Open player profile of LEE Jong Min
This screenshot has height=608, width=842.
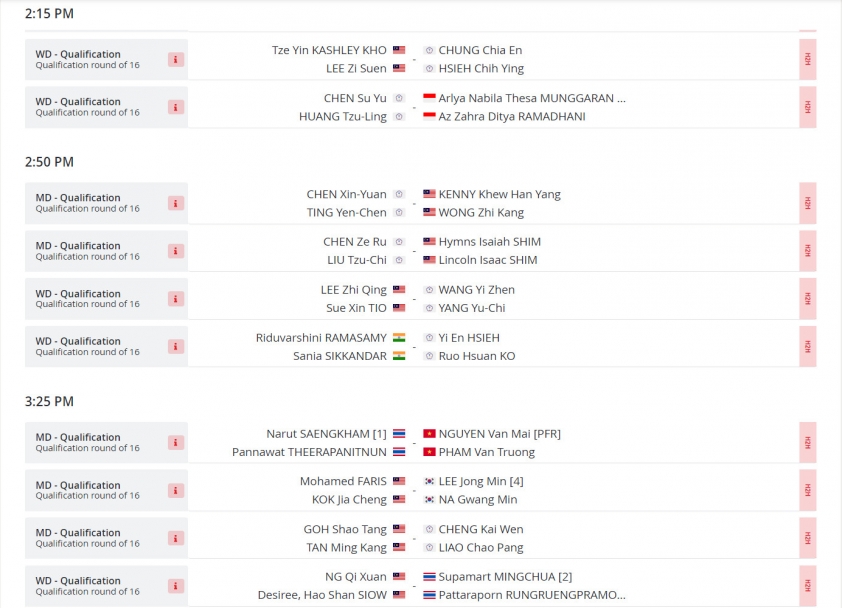point(481,481)
